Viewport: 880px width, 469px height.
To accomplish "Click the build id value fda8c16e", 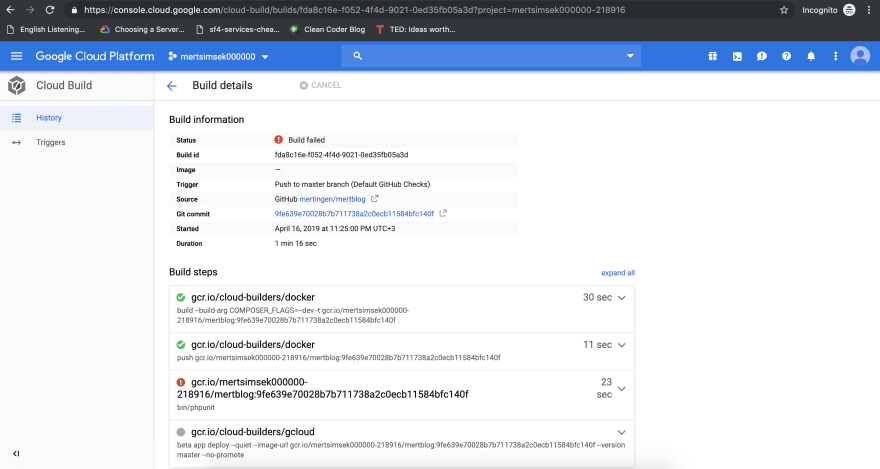I will click(341, 155).
